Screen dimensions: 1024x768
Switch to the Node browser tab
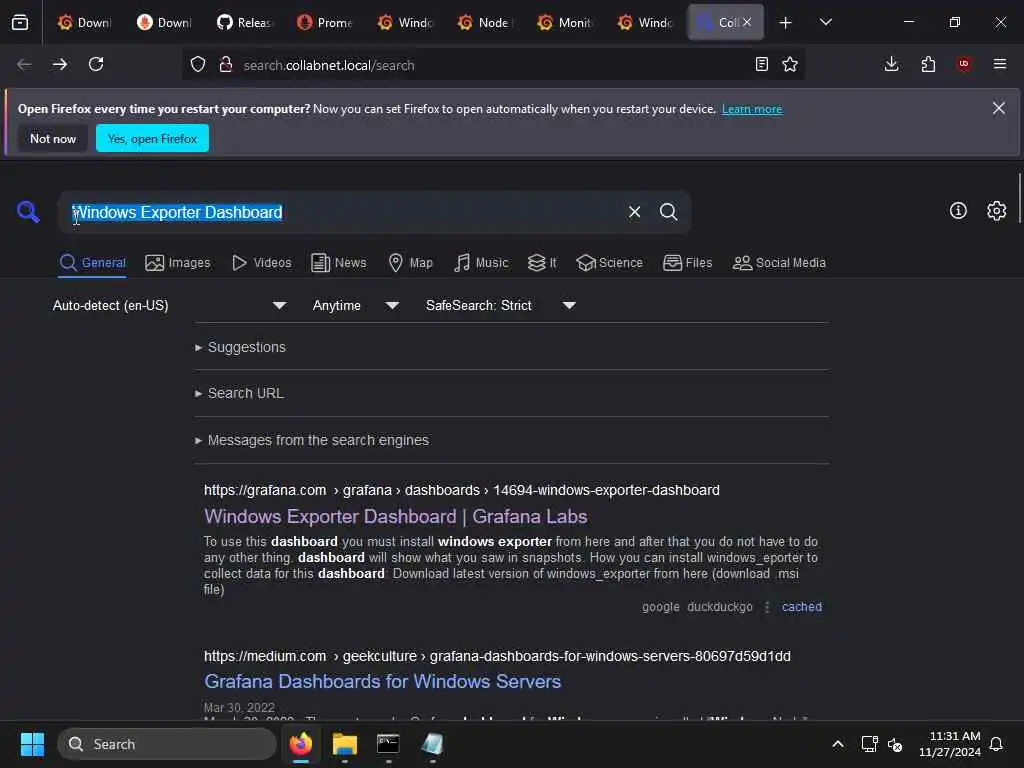[485, 23]
